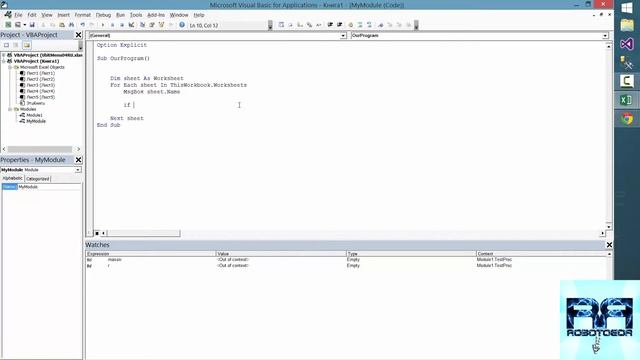Click the Expression column header in Watches
Image resolution: width=640 pixels, height=360 pixels.
point(150,254)
